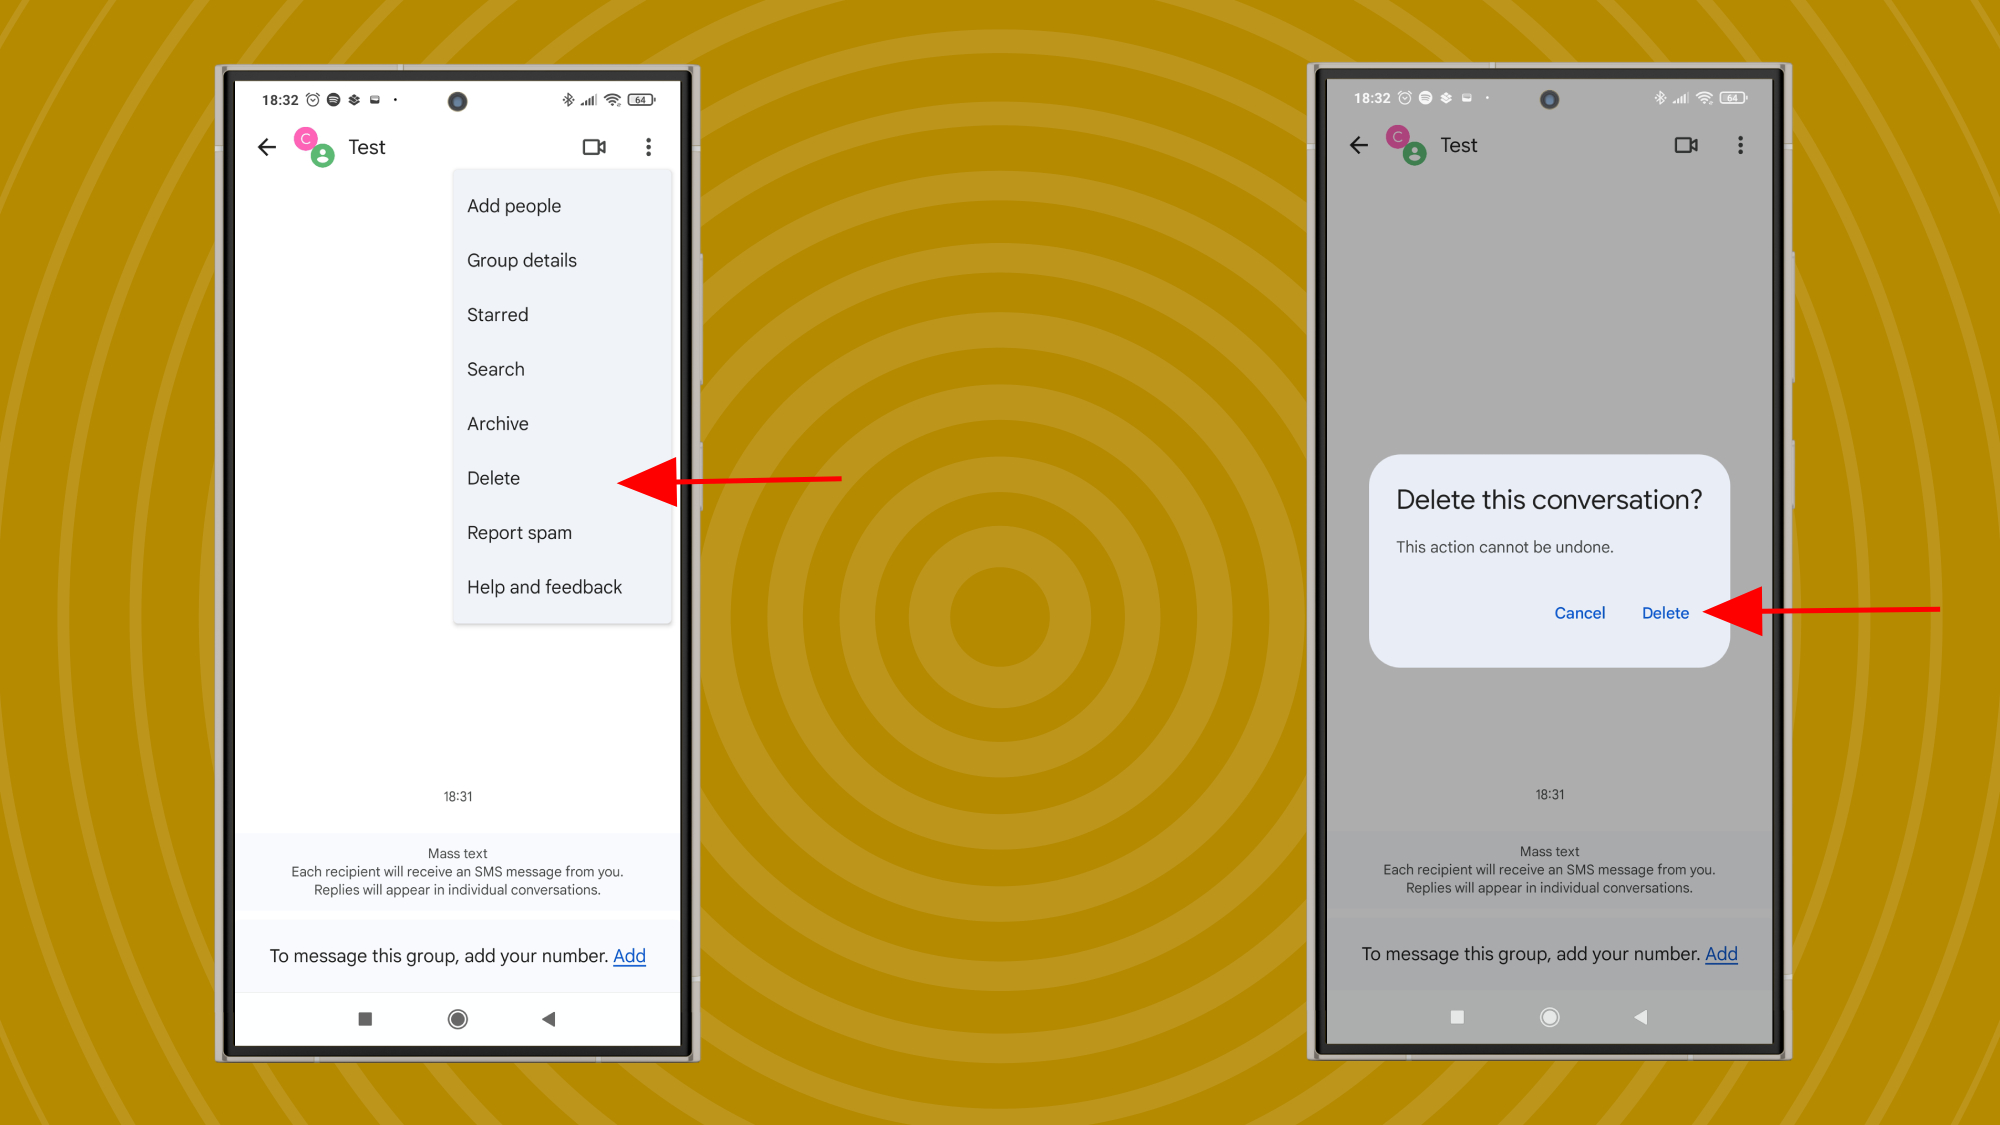Tap the video call icon on right screen
Viewport: 2000px width, 1125px height.
click(1685, 144)
